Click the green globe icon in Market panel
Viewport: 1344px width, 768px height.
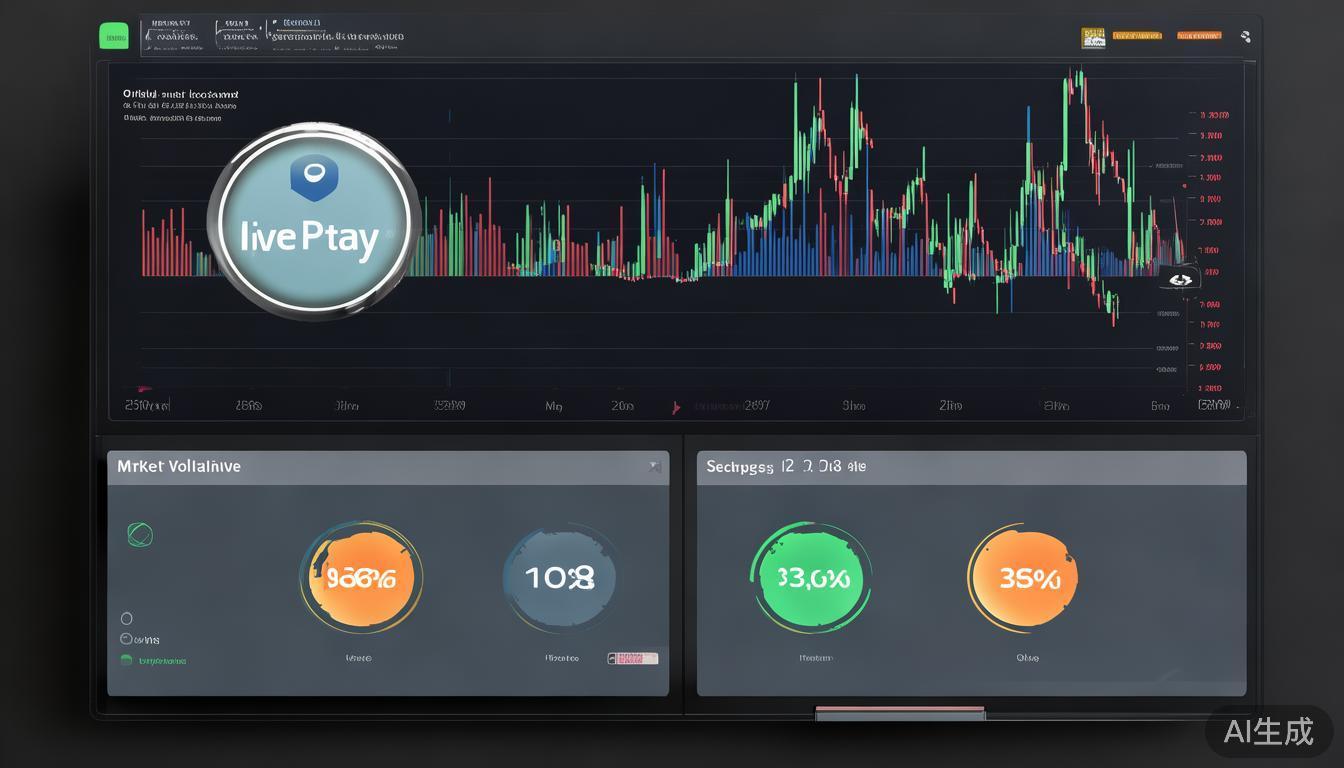click(x=140, y=534)
